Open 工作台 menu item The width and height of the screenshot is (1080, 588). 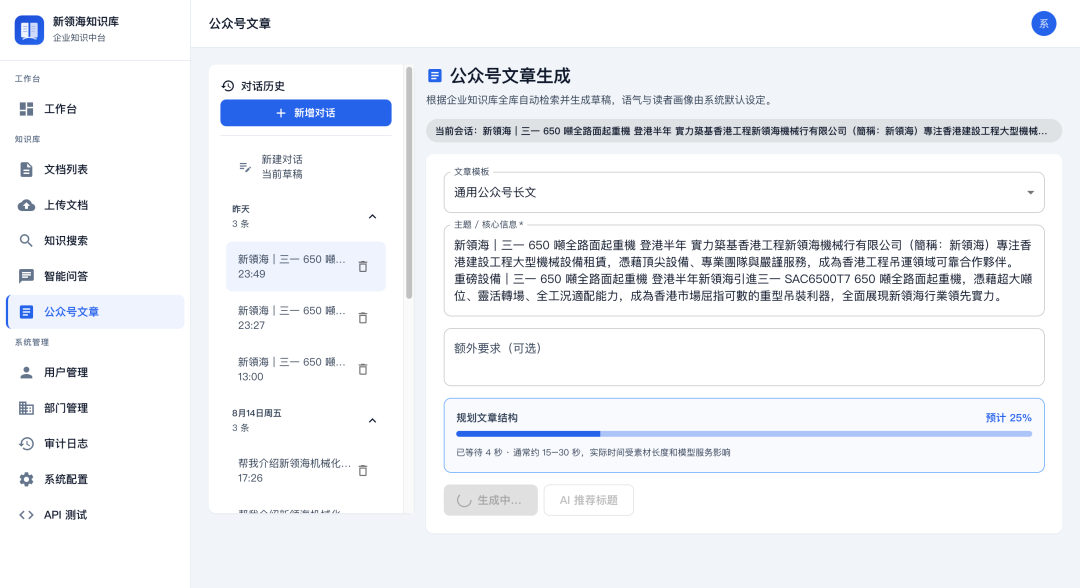(95, 109)
